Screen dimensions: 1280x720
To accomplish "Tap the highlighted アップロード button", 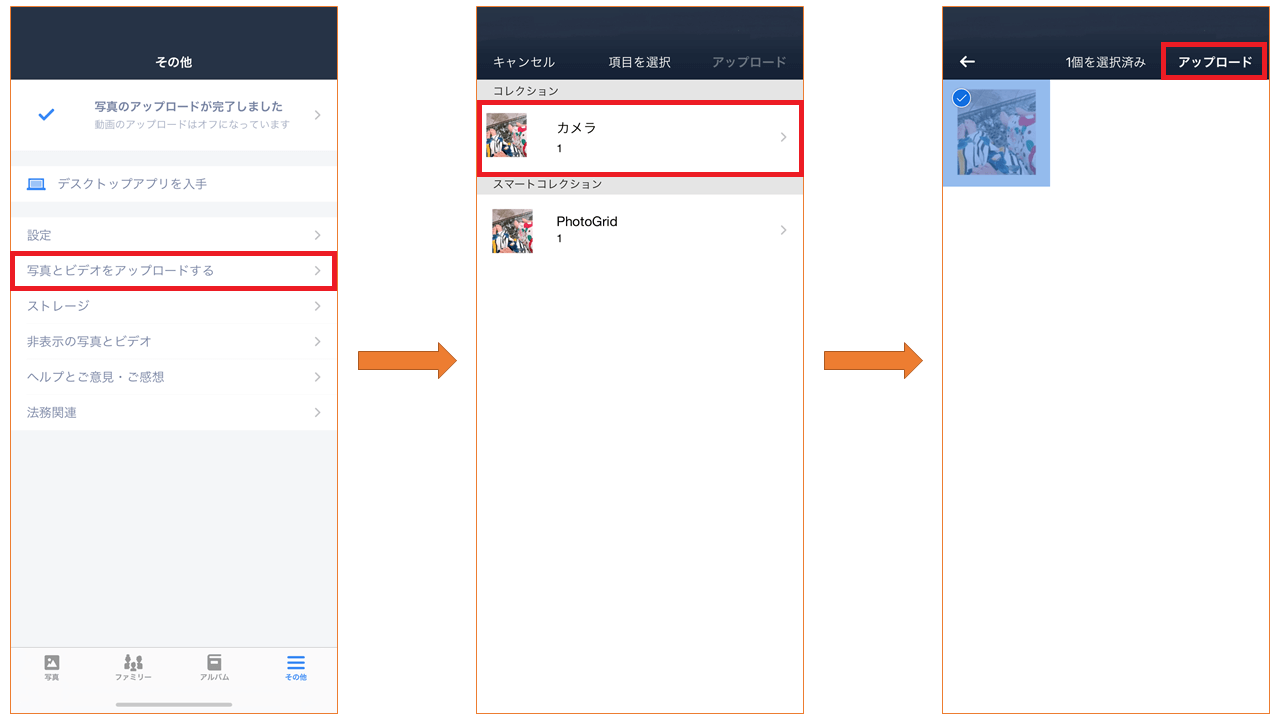I will (1215, 62).
